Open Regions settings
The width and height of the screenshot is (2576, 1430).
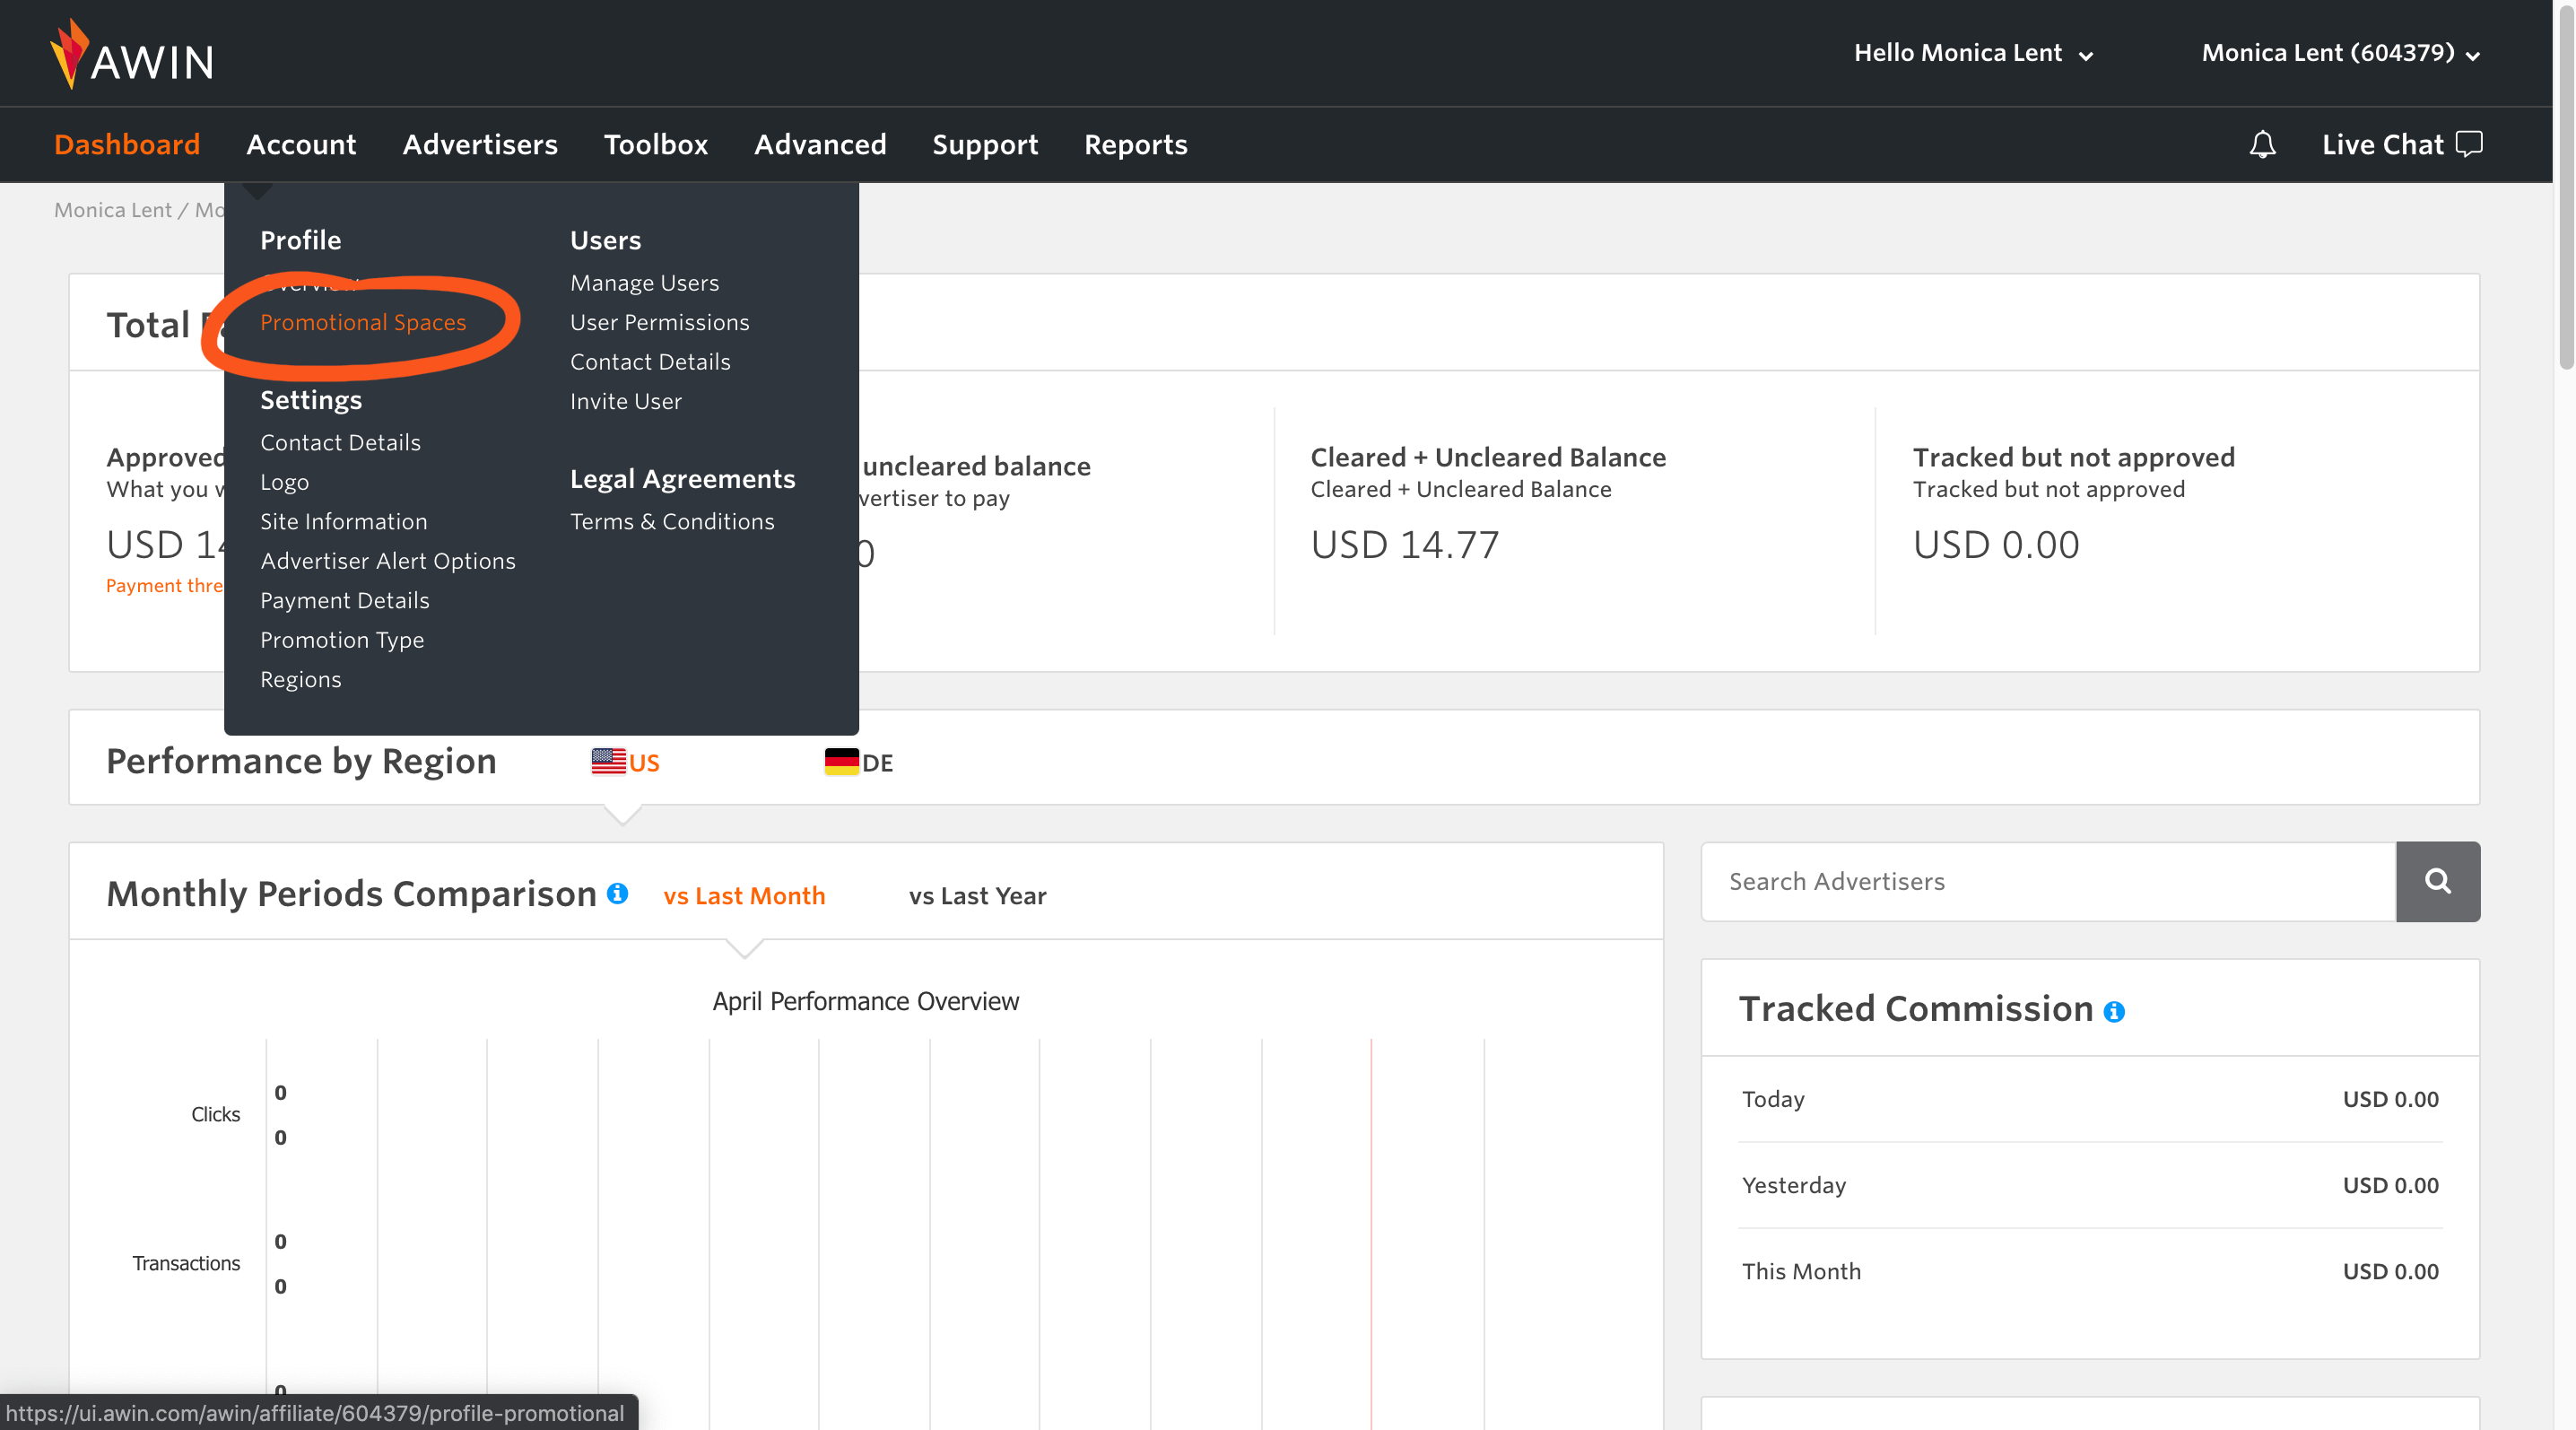coord(301,679)
